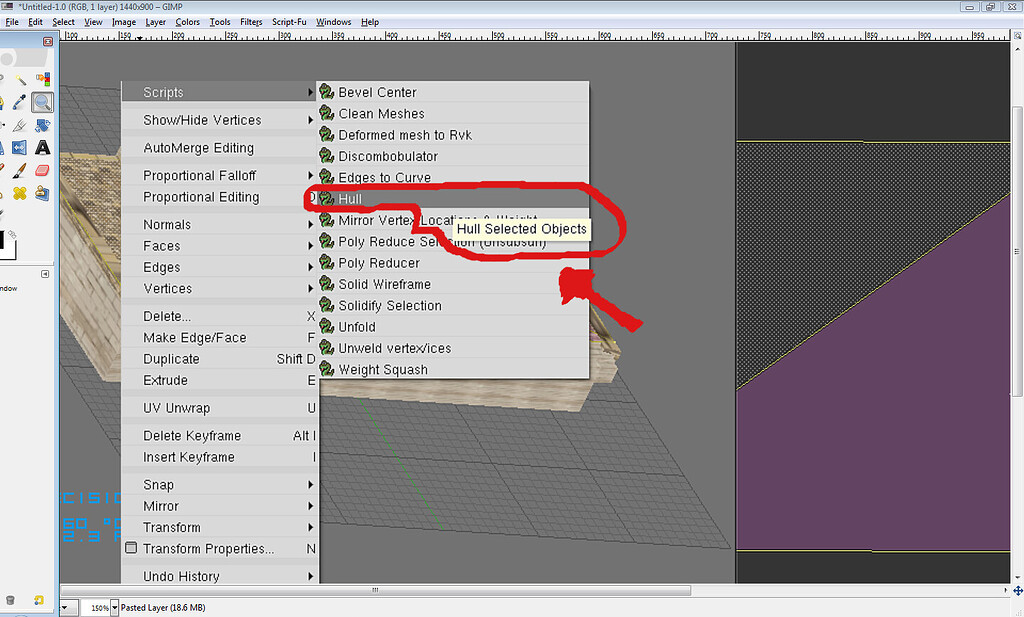The height and width of the screenshot is (617, 1024).
Task: Select Hull from the Scripts submenu
Action: point(352,198)
